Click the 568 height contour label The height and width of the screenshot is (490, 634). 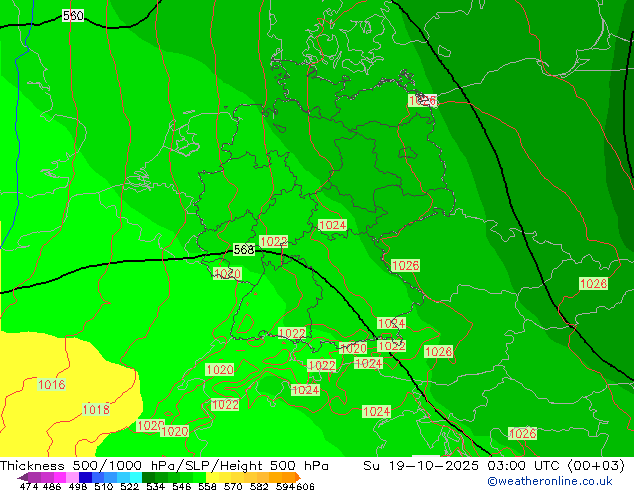[244, 249]
